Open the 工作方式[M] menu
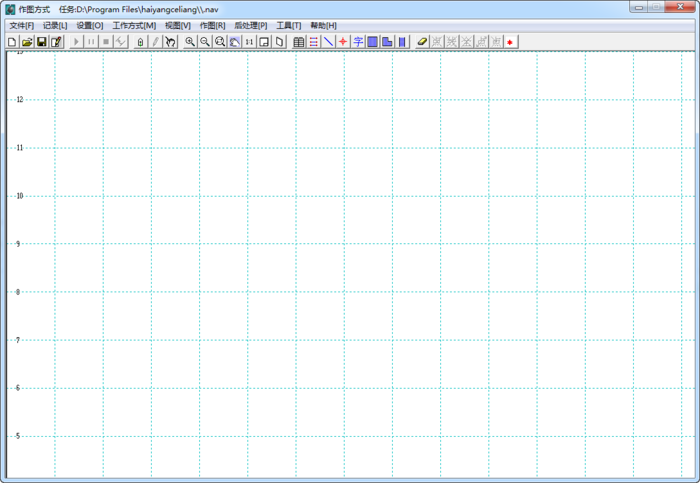Image resolution: width=700 pixels, height=483 pixels. [x=134, y=25]
